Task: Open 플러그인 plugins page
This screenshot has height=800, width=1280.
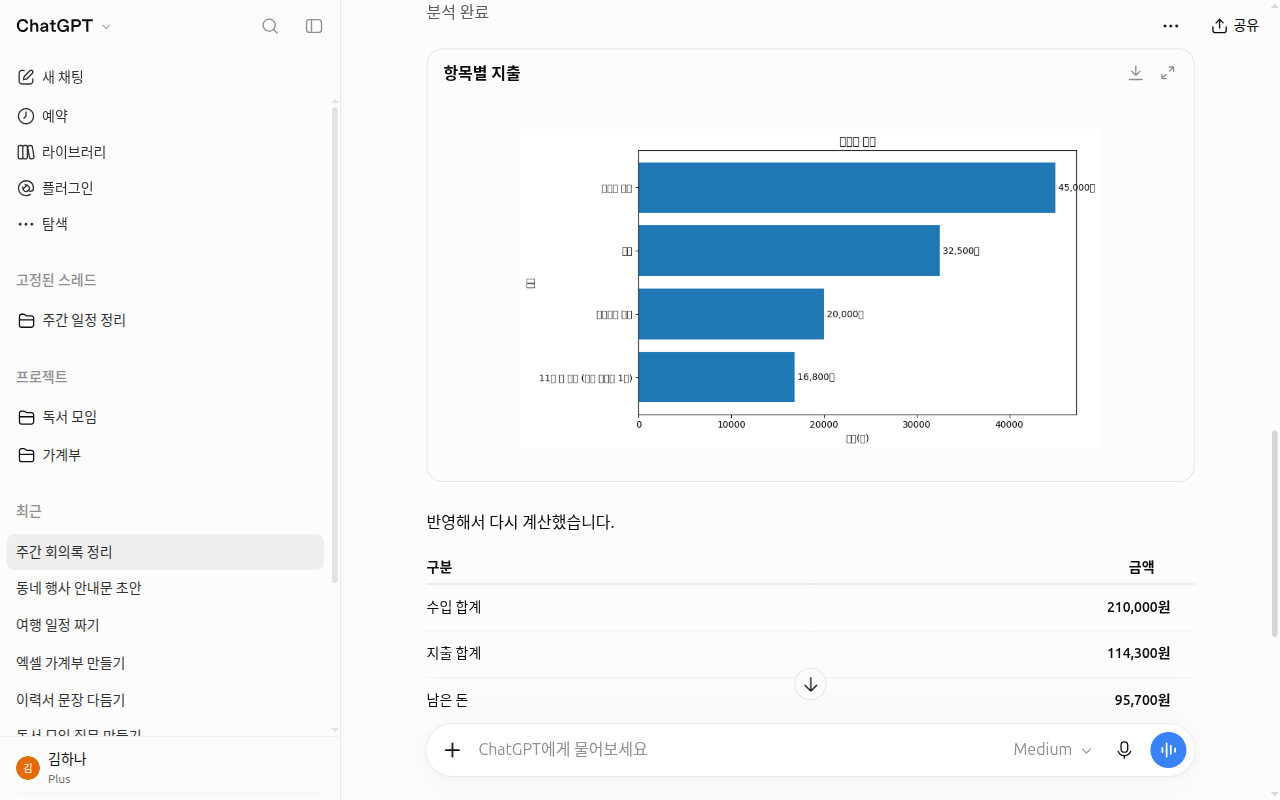Action: point(165,188)
